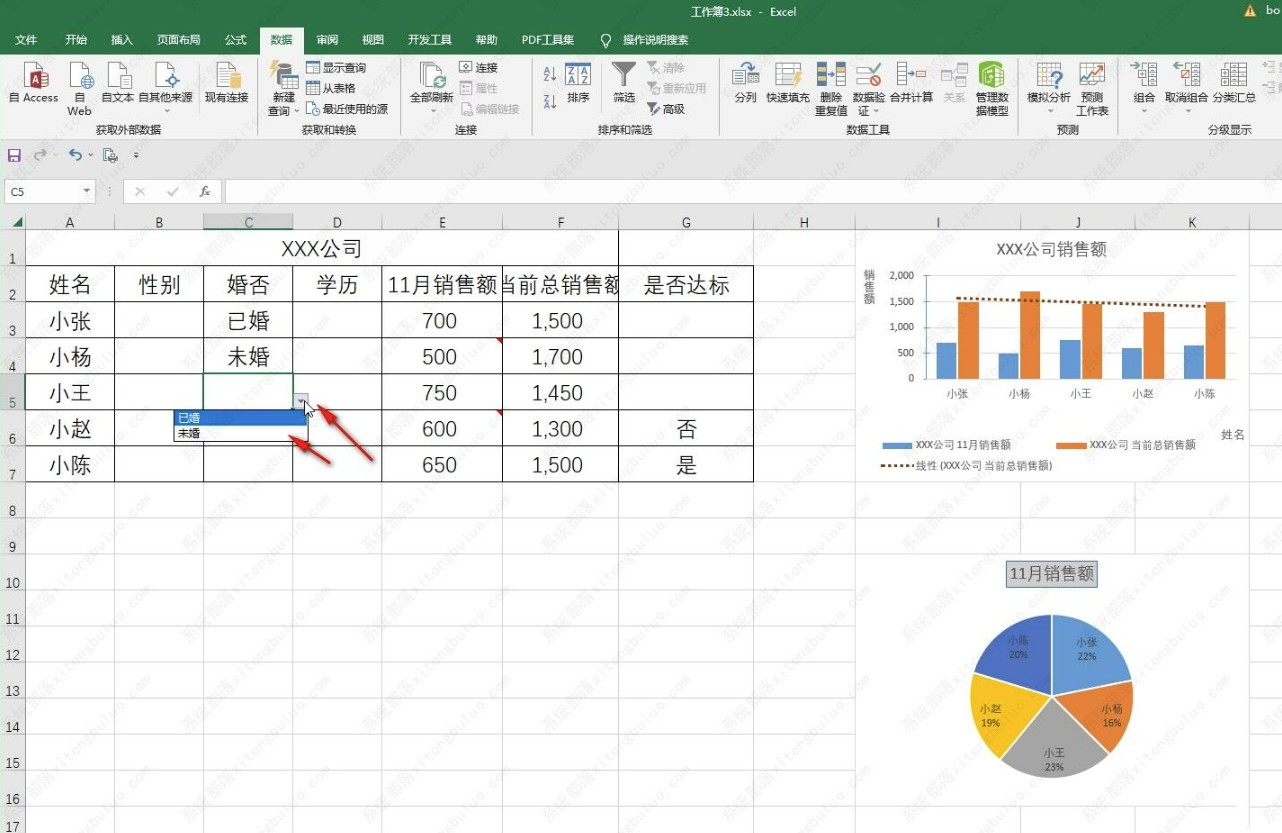
Task: Click the 从表格 from table button
Action: (331, 88)
